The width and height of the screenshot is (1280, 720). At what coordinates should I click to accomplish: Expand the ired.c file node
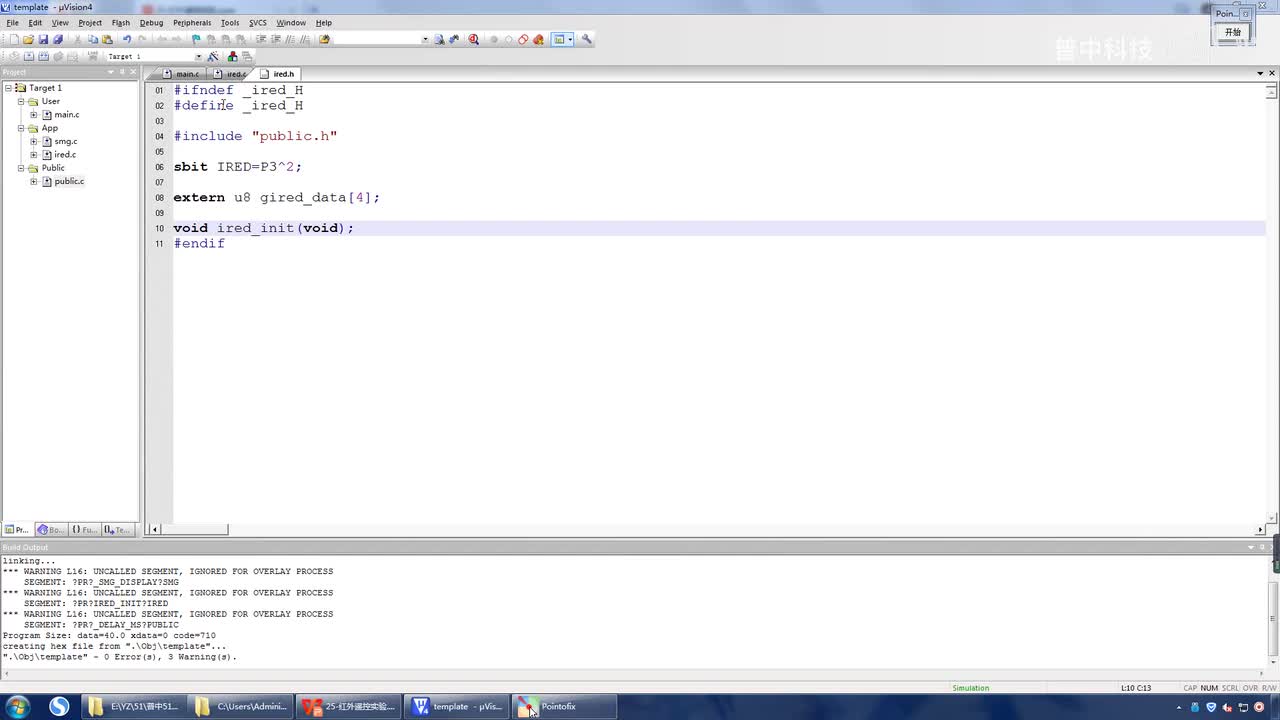pos(34,155)
